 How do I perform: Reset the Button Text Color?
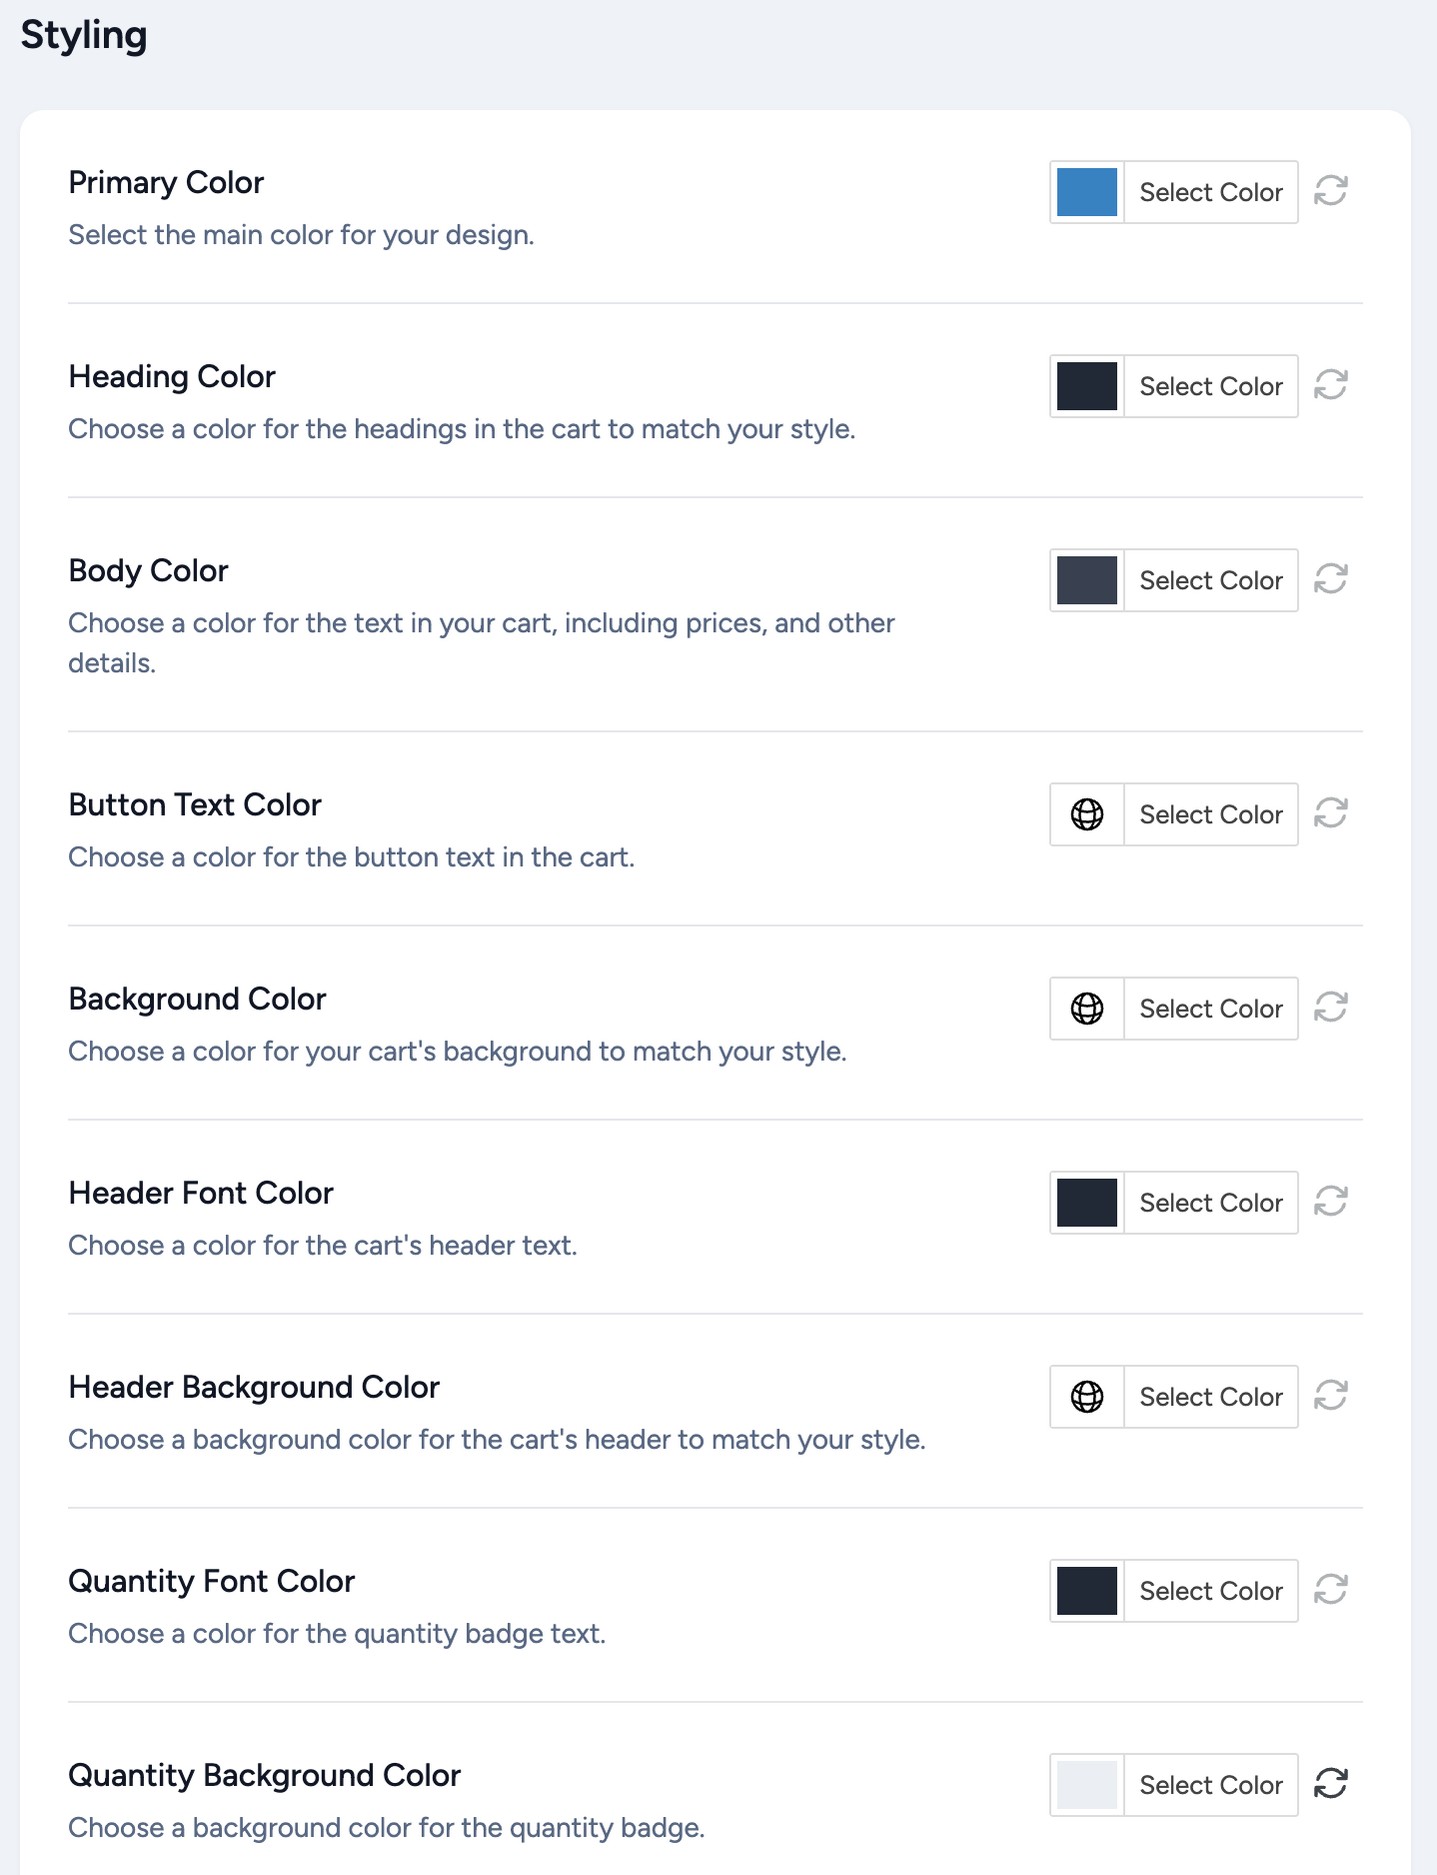point(1331,813)
